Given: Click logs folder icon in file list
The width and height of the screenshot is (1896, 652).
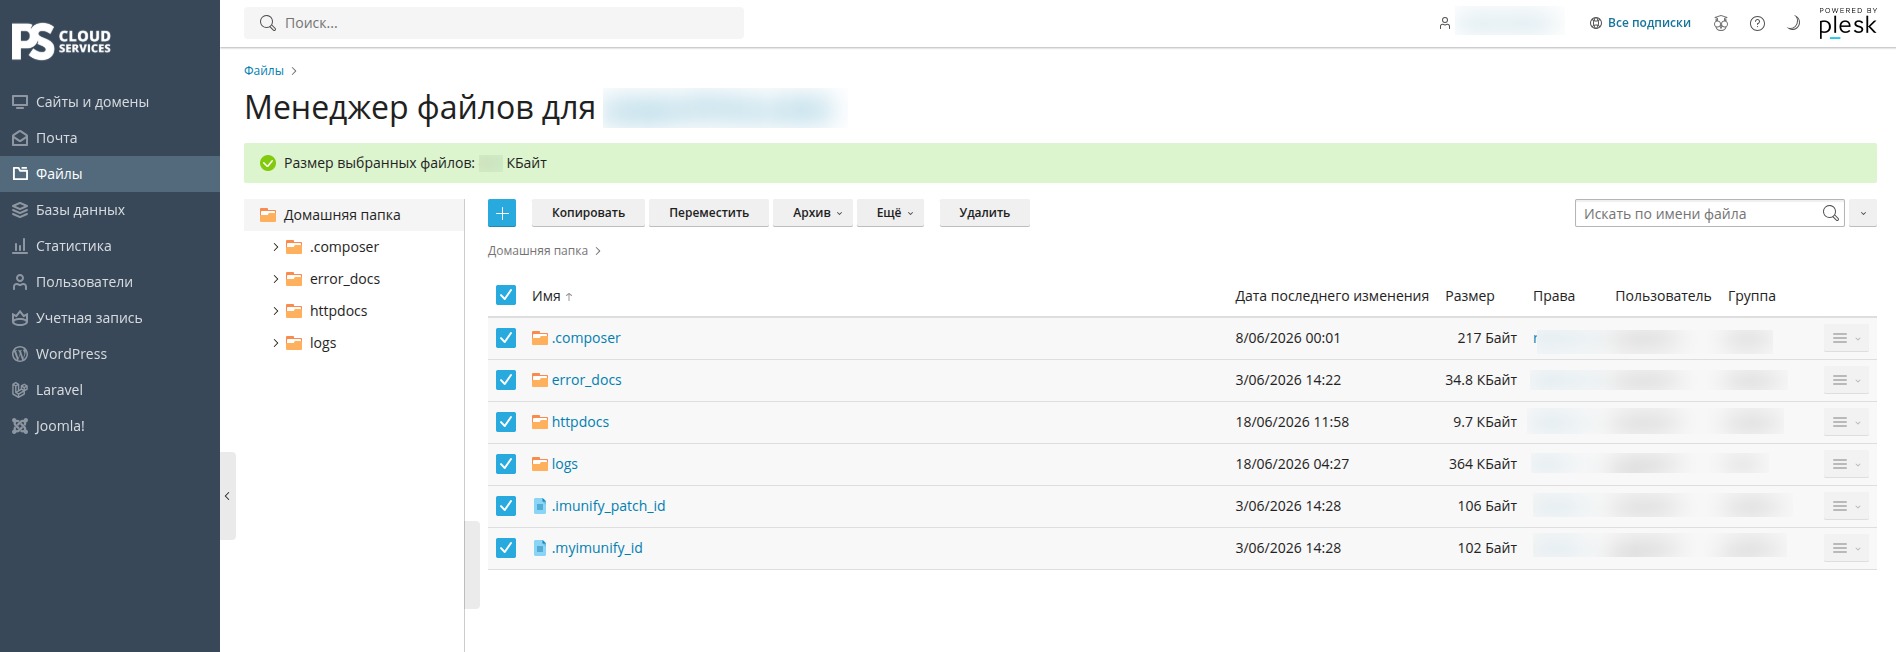Looking at the screenshot, I should [540, 464].
